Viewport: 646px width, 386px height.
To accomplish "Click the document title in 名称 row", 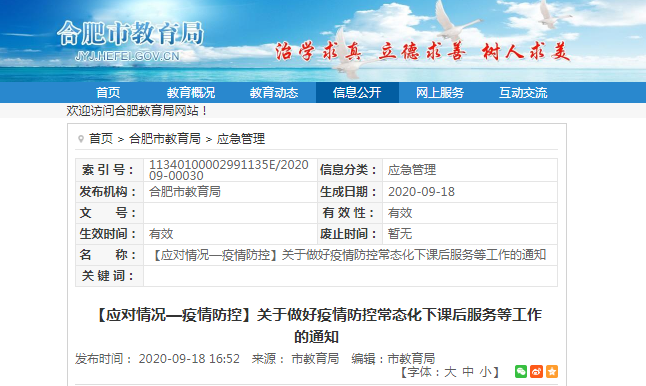I will 349,255.
